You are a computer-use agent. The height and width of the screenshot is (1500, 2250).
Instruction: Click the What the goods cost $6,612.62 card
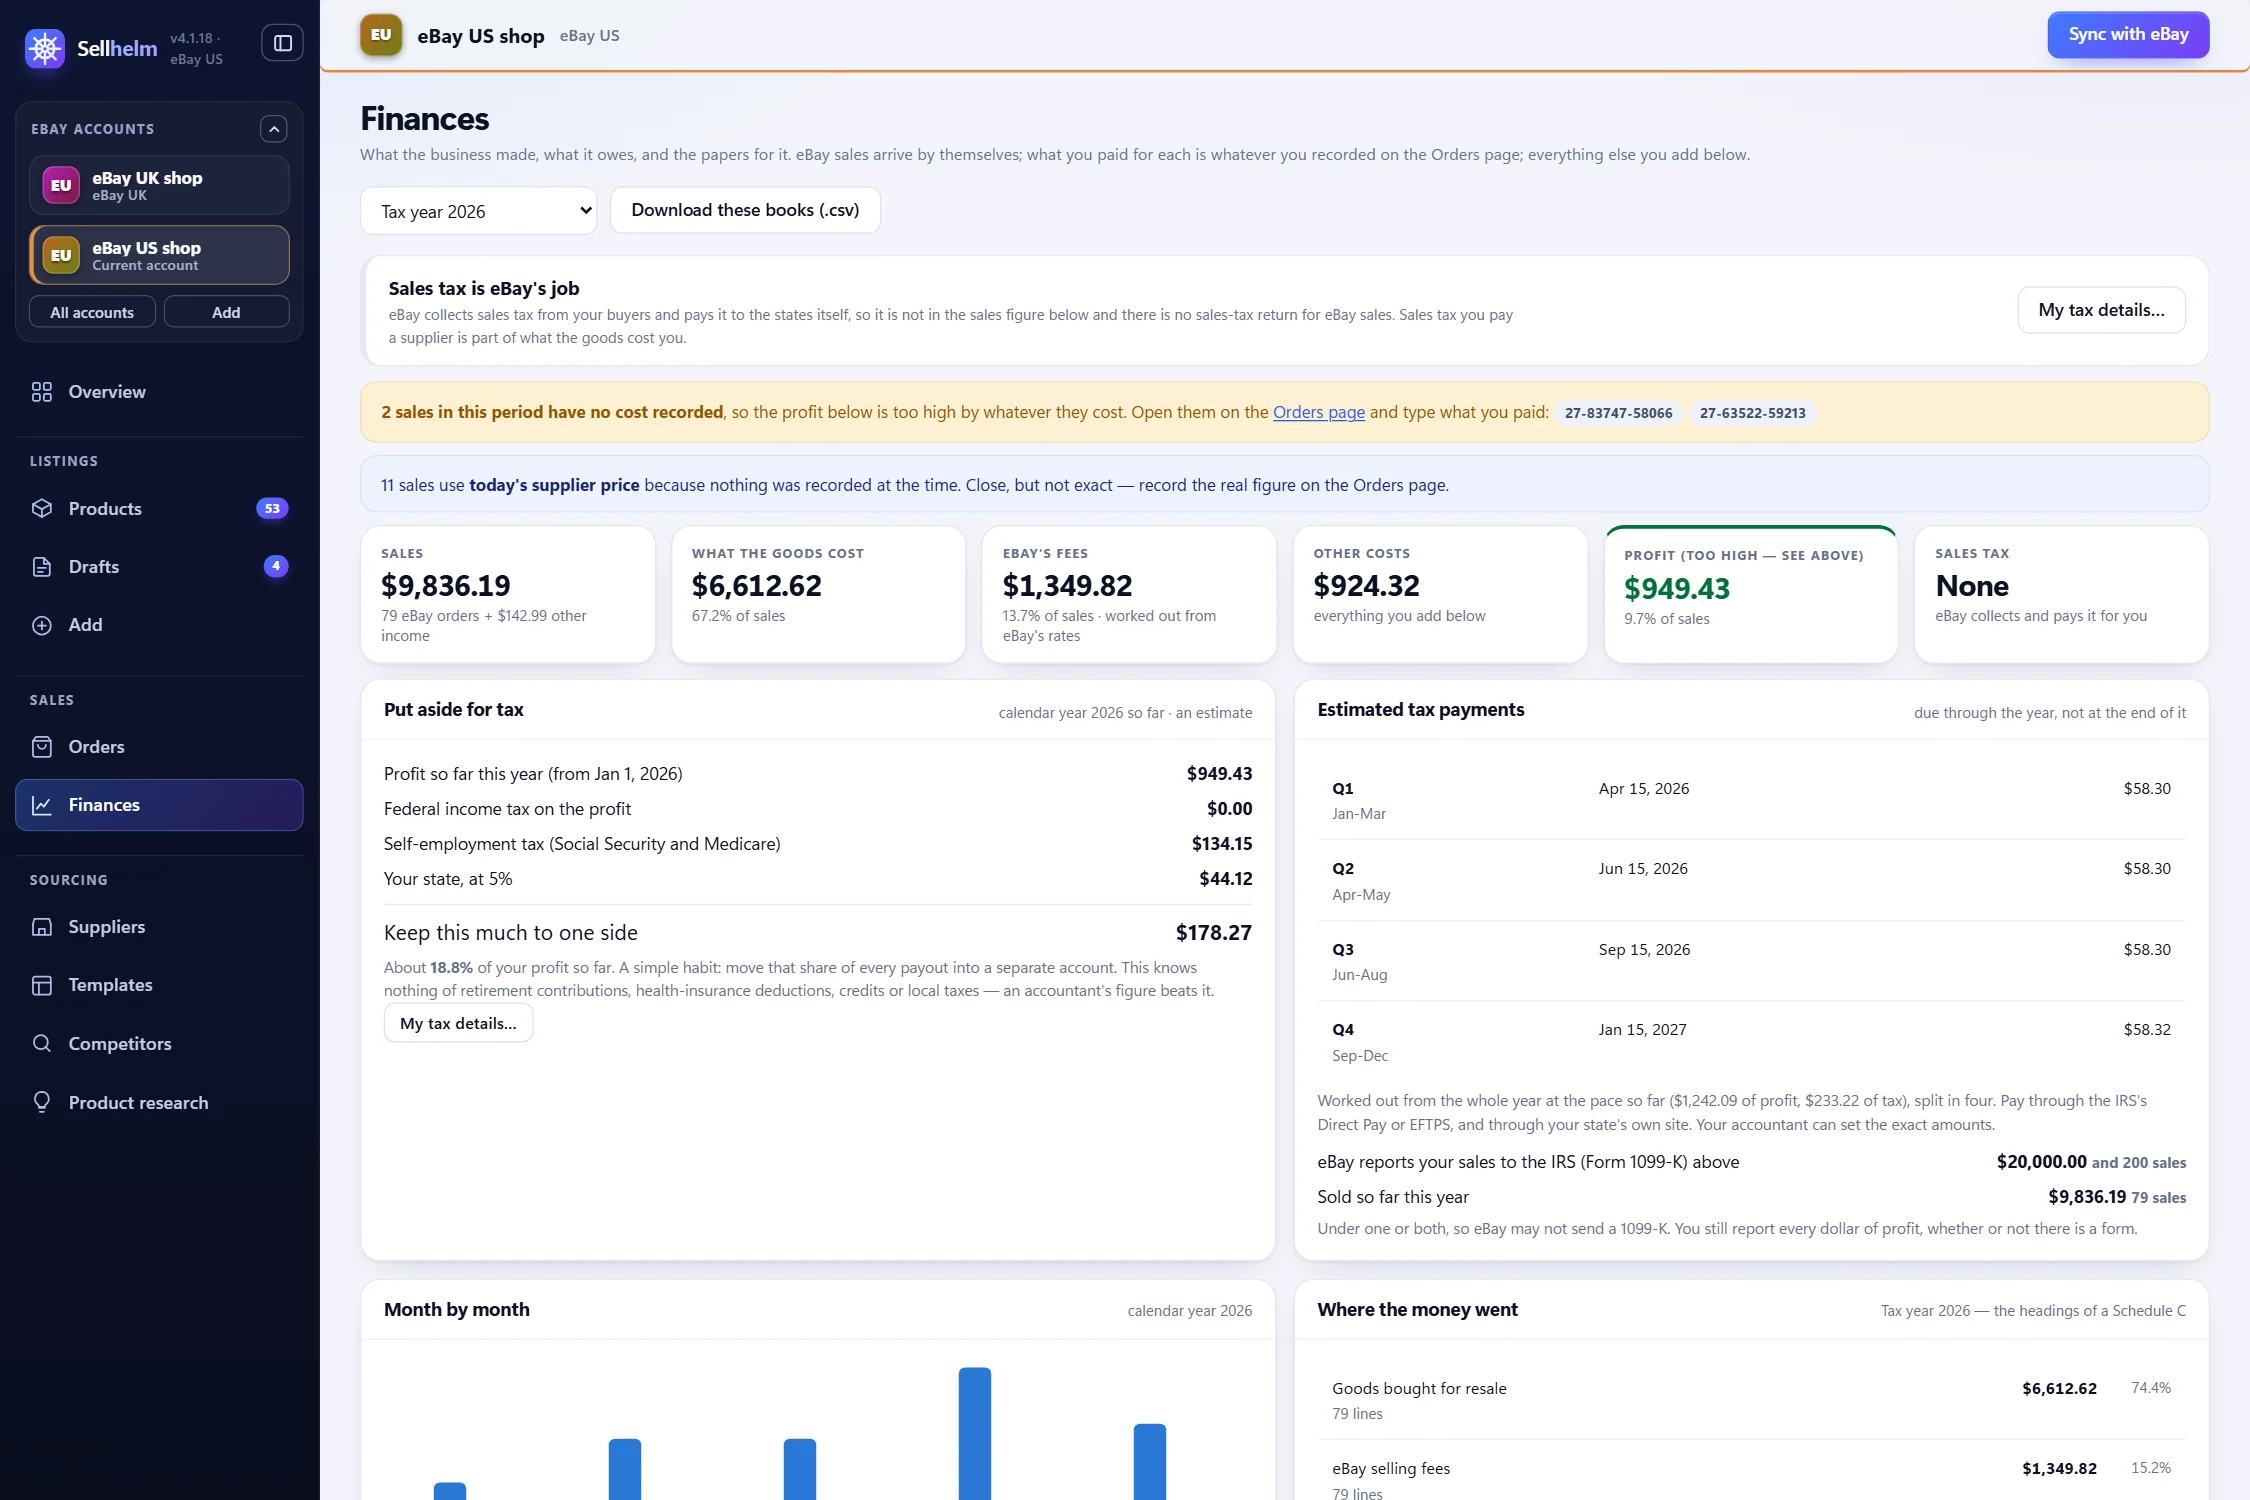(x=819, y=595)
